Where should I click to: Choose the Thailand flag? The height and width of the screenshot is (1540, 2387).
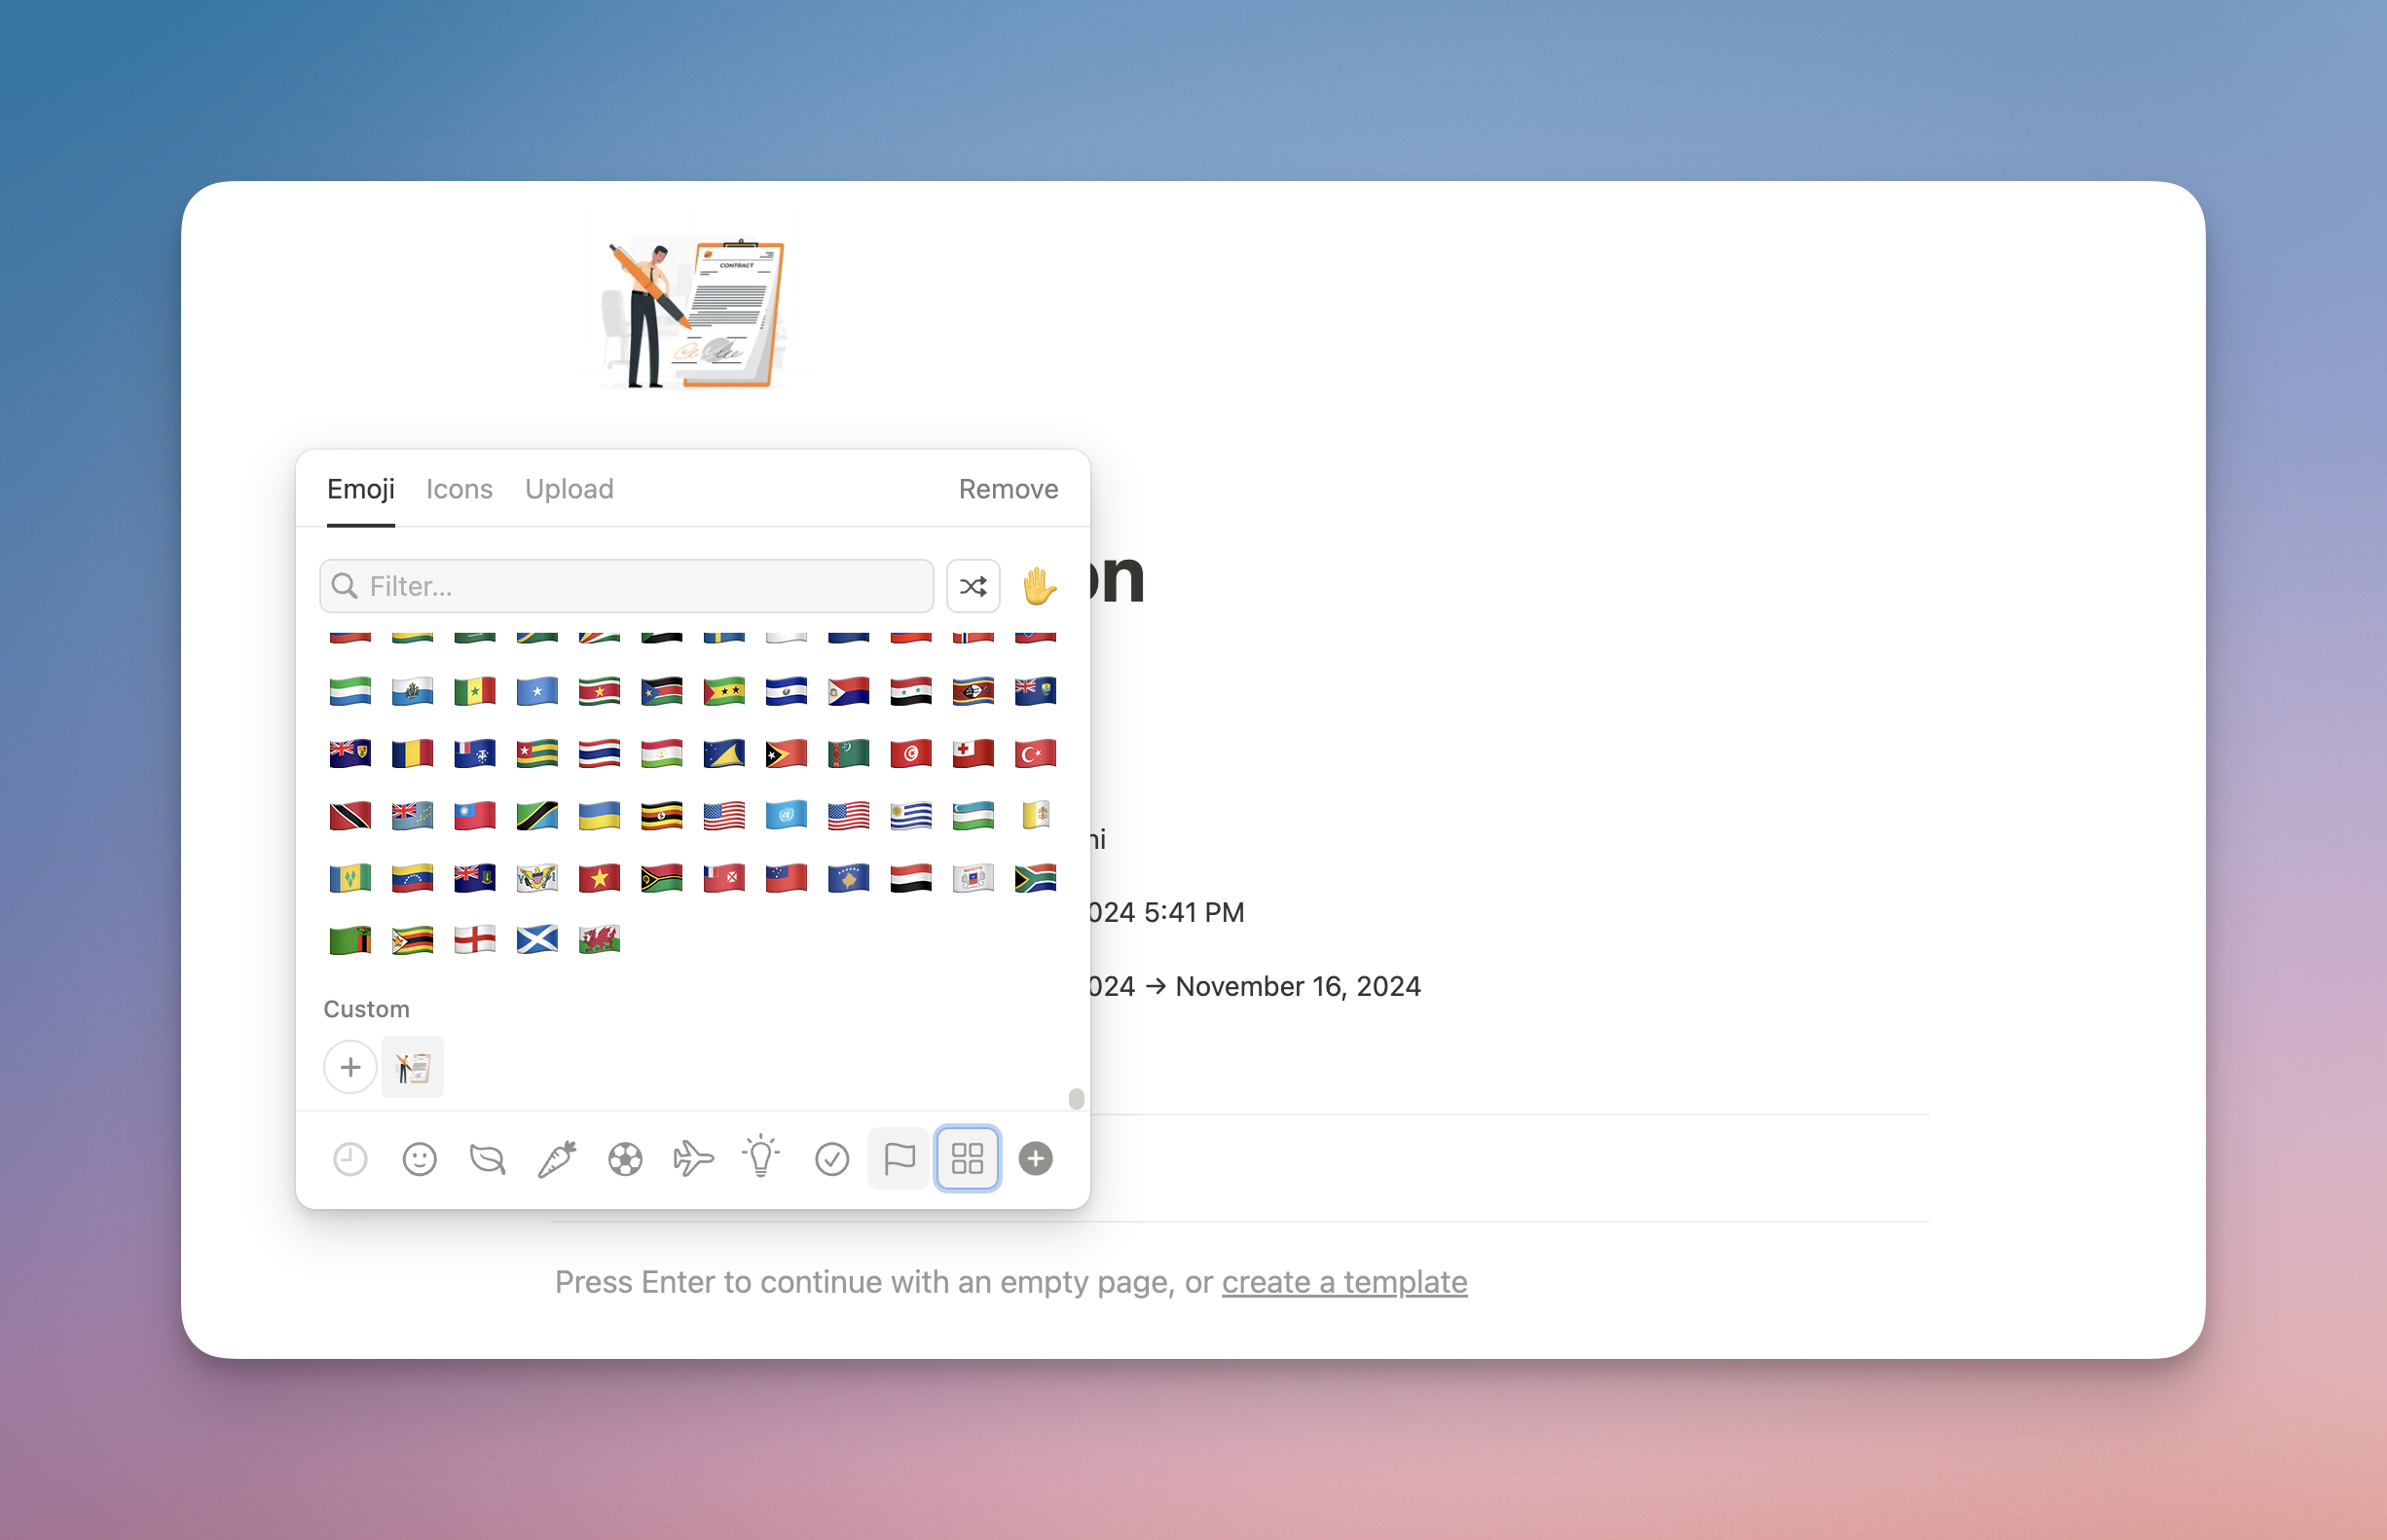599,753
